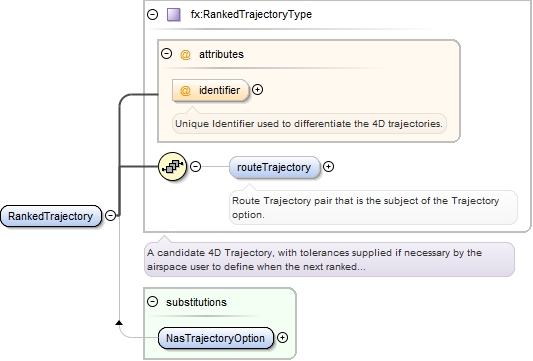
Task: Collapse the attributes group
Action: pyautogui.click(x=167, y=54)
